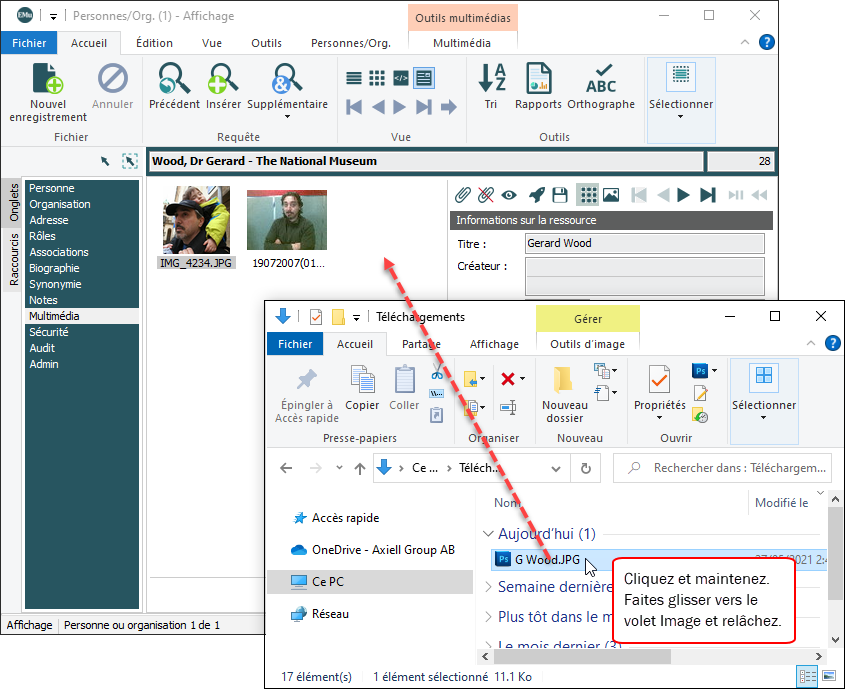Screen dimensions: 845x689
Task: Click the attach multimedia paperclip icon
Action: coord(463,195)
